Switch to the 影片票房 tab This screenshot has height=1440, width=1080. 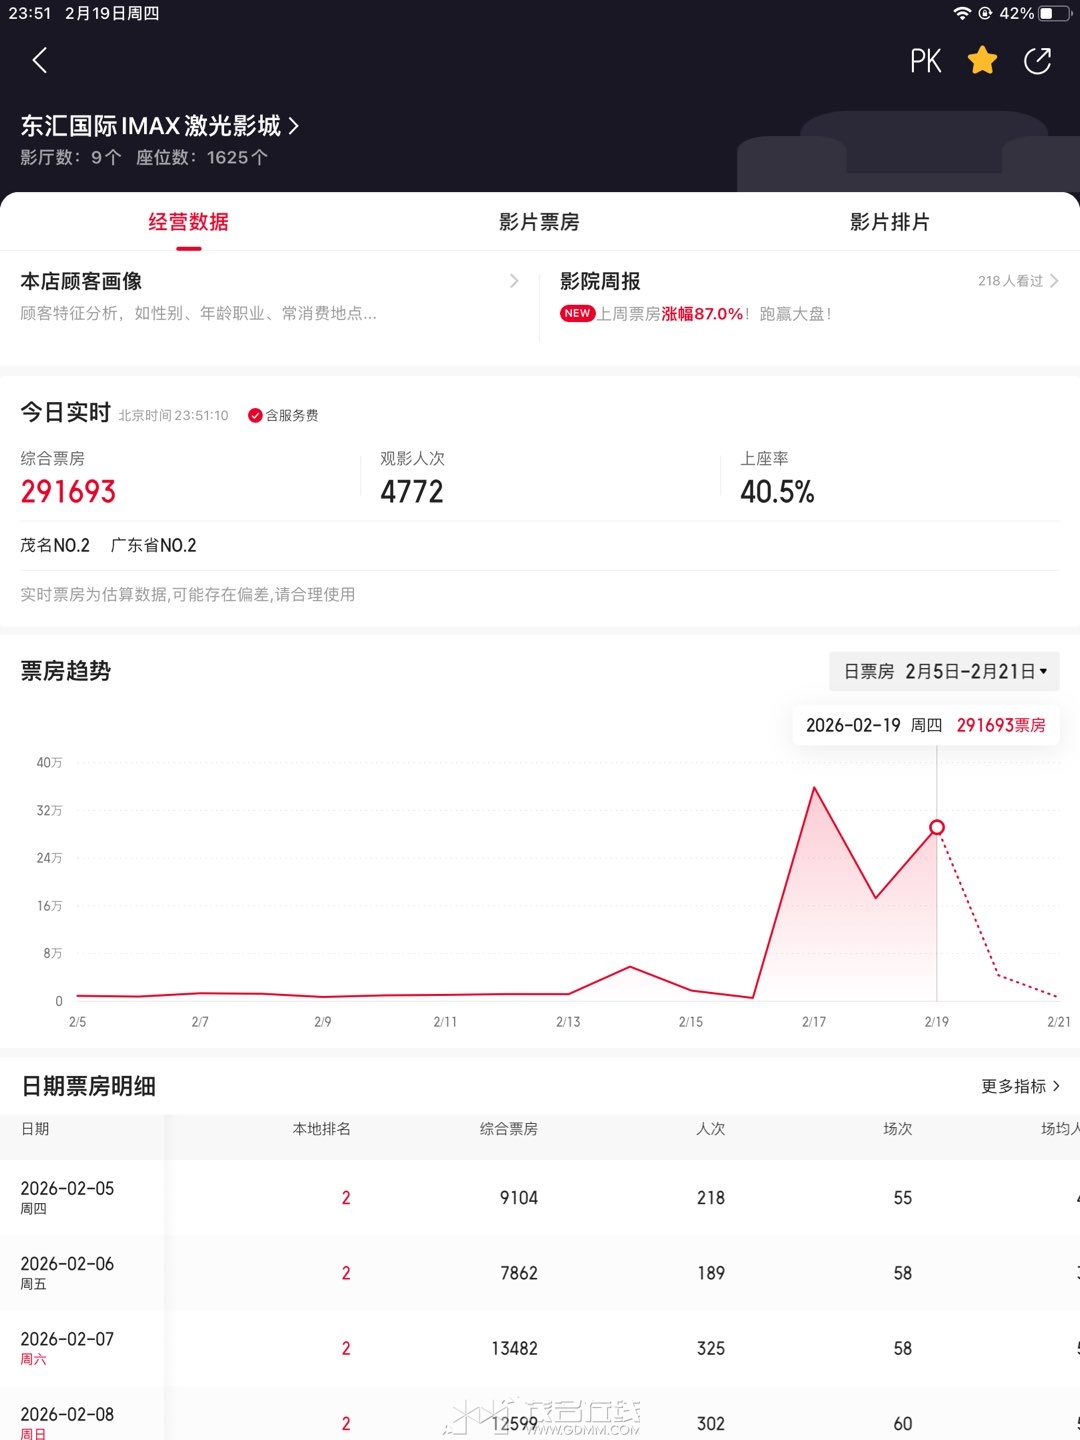(539, 222)
